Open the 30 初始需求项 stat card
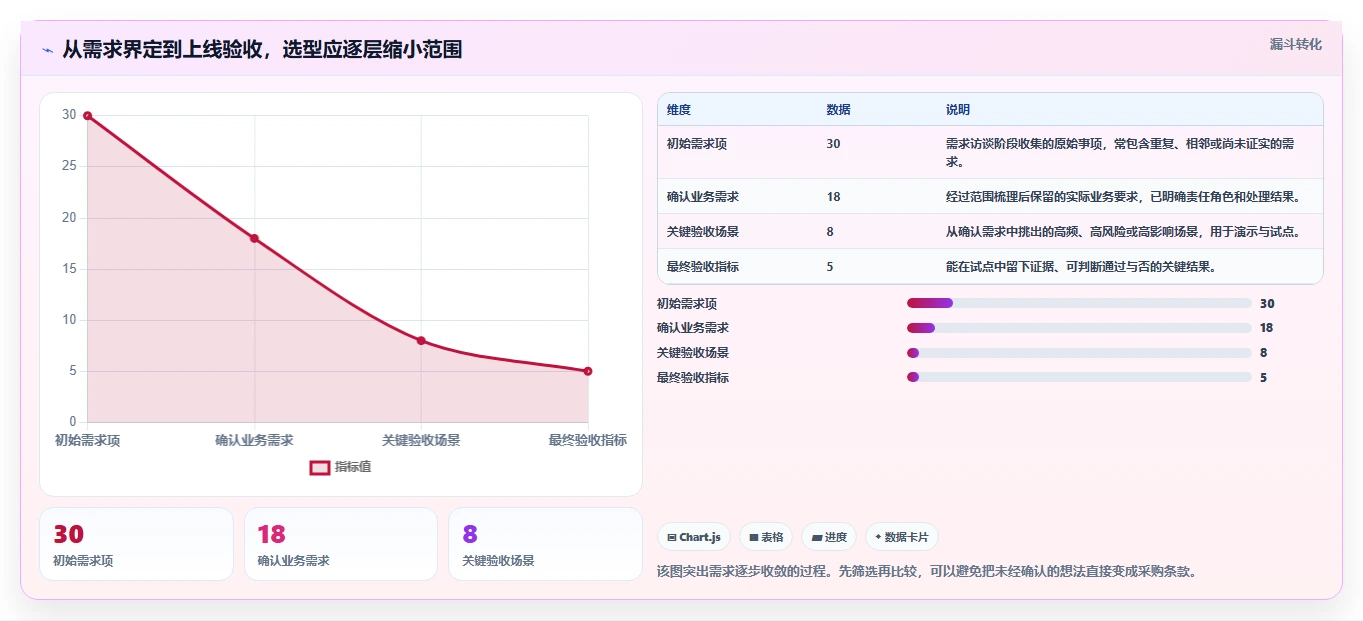The height and width of the screenshot is (621, 1363). (136, 544)
